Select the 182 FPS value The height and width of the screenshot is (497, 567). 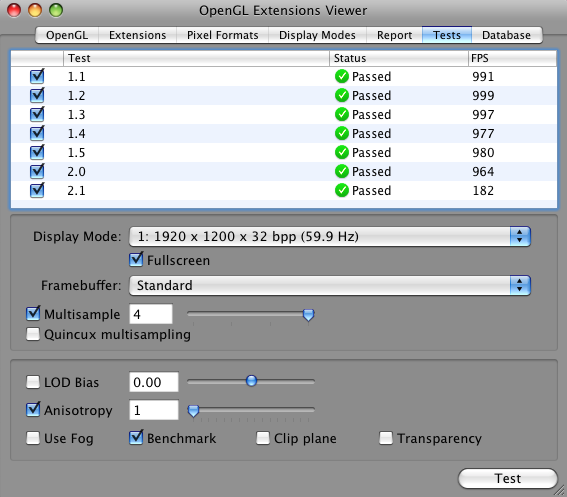coord(483,191)
